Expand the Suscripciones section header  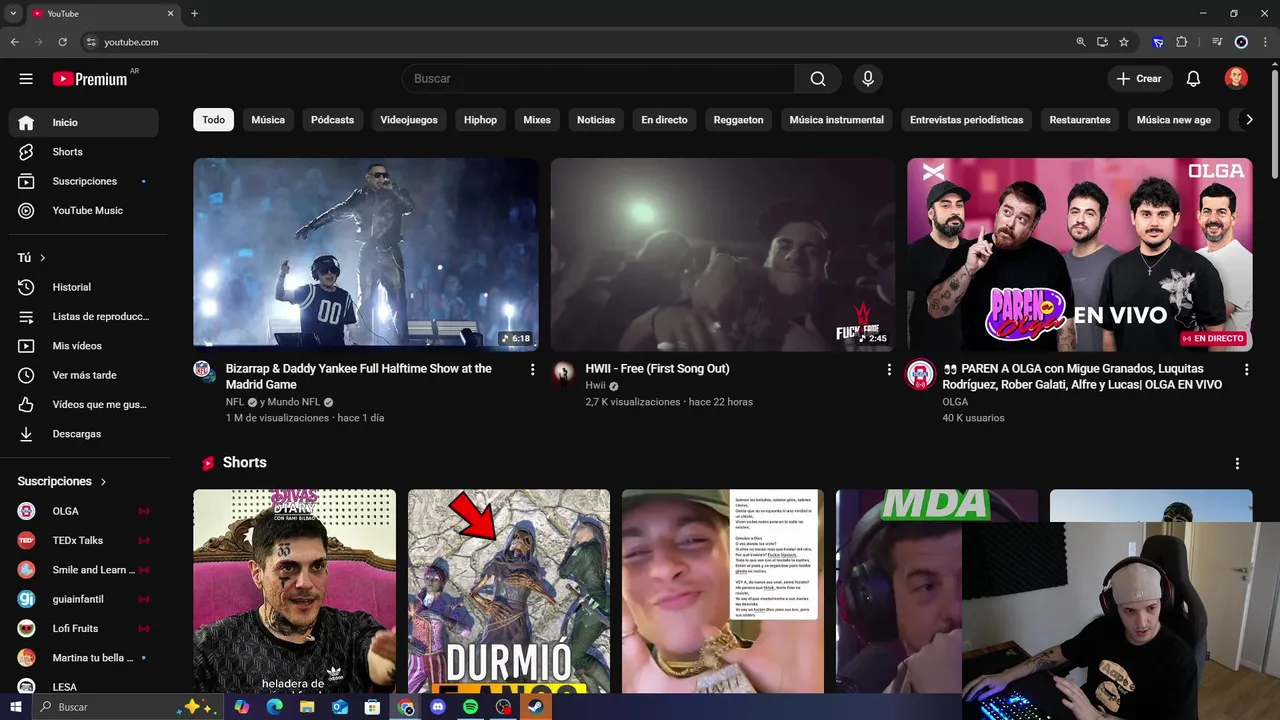click(x=62, y=482)
